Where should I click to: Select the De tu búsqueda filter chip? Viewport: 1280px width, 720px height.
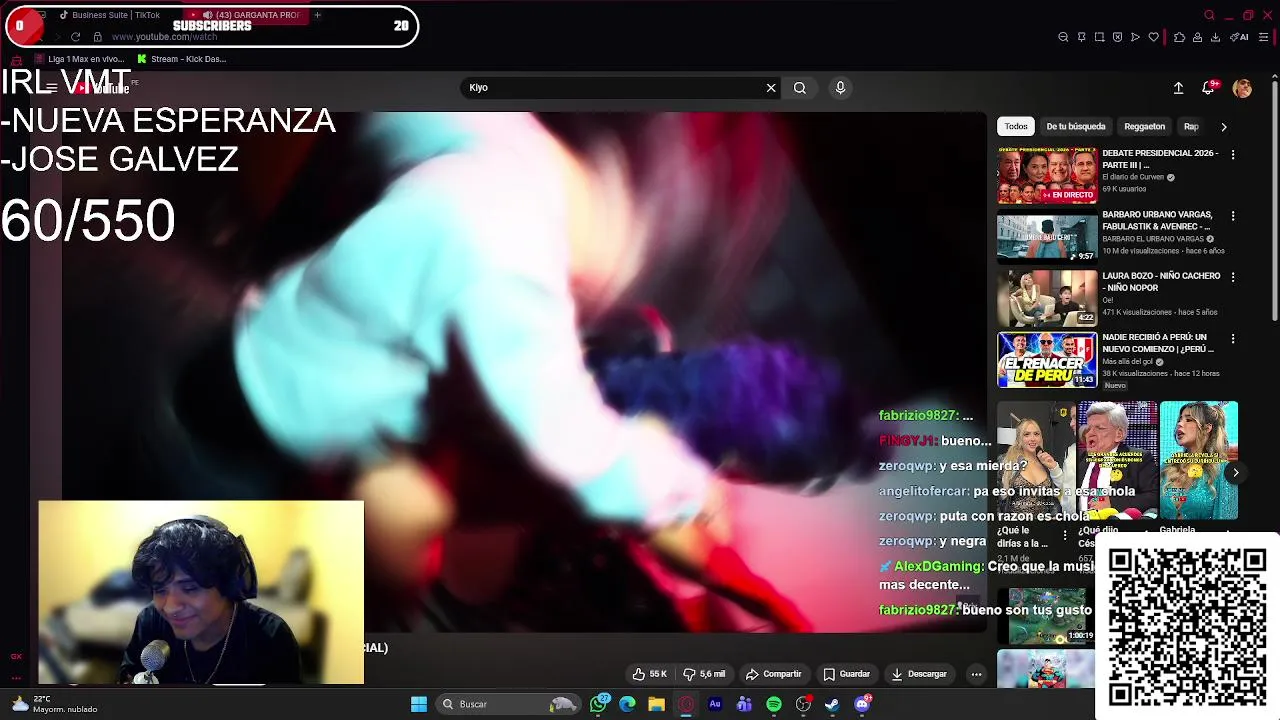[x=1075, y=127]
